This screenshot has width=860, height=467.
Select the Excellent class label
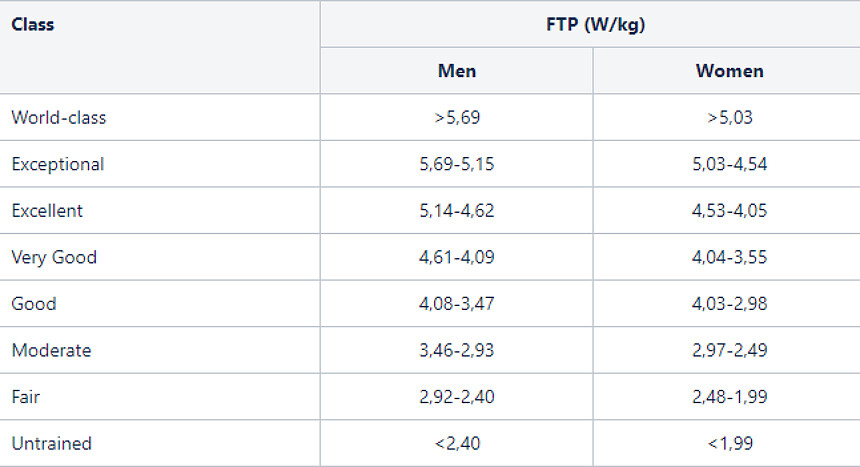pos(47,211)
